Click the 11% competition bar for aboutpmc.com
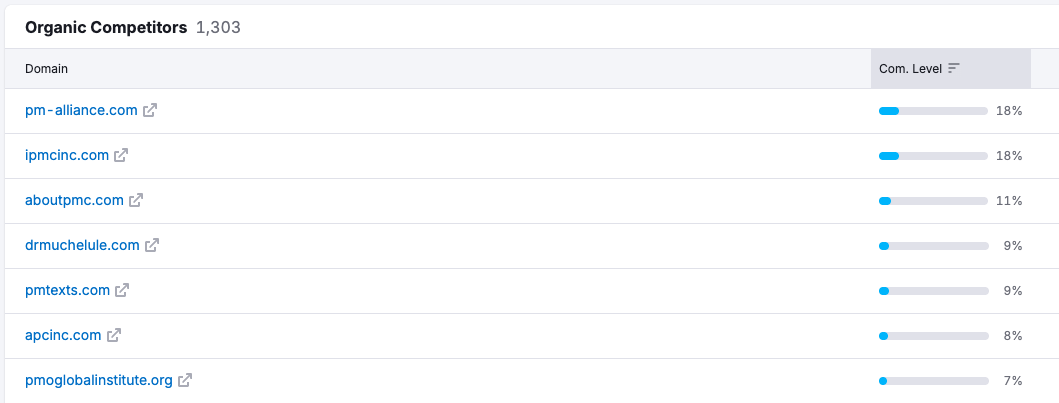Image resolution: width=1059 pixels, height=403 pixels. tap(933, 201)
